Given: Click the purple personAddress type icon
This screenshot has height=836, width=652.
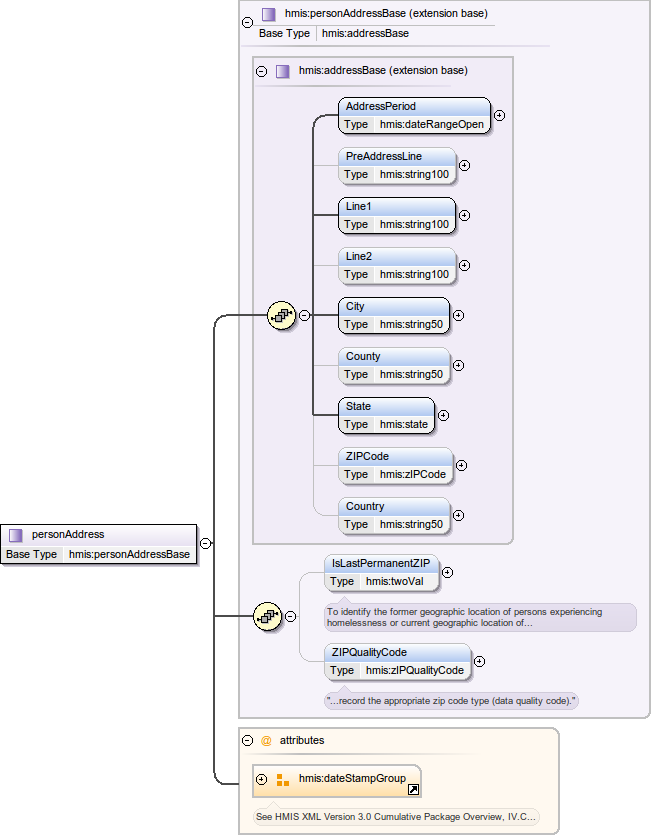Looking at the screenshot, I should 16,535.
